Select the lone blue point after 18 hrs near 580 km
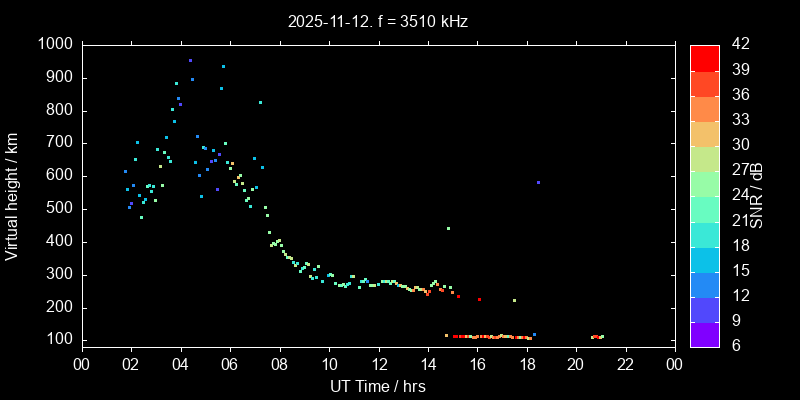800x400 pixels. (538, 182)
